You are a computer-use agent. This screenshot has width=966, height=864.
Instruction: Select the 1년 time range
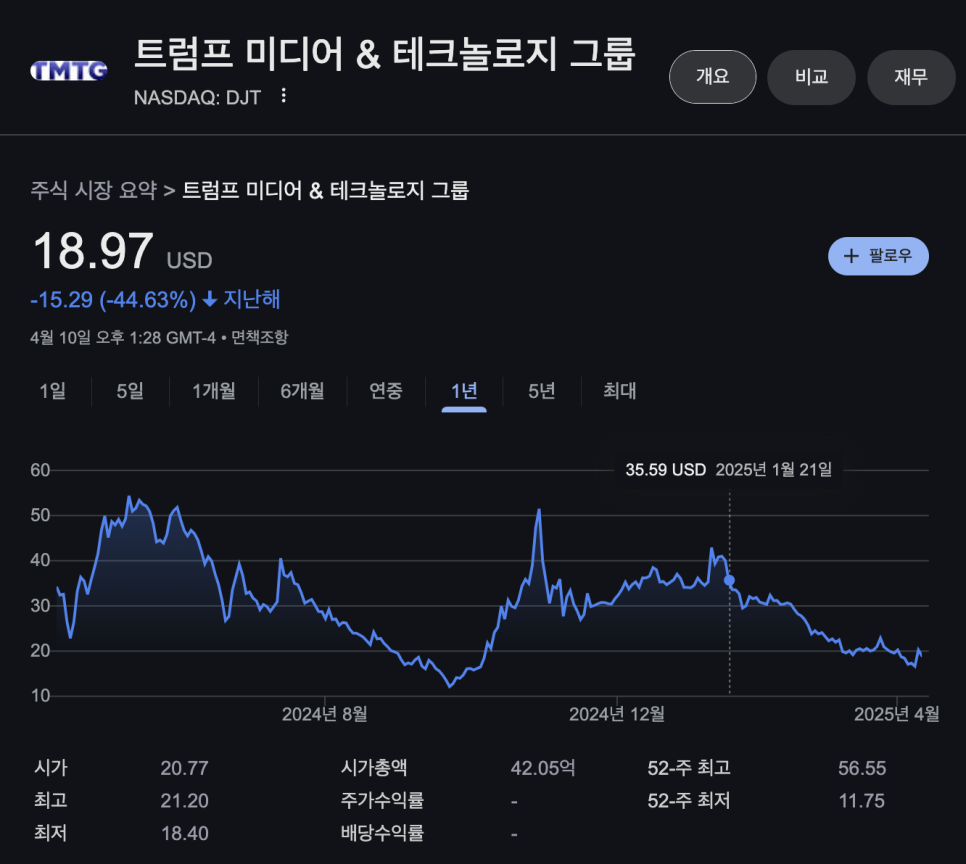pos(464,391)
